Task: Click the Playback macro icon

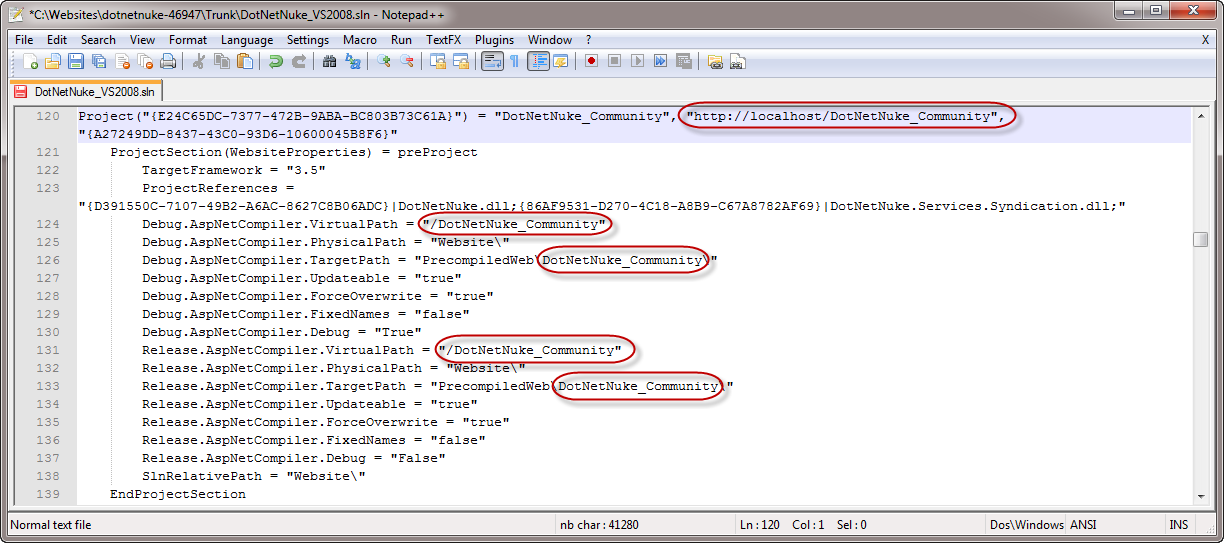Action: (x=638, y=62)
